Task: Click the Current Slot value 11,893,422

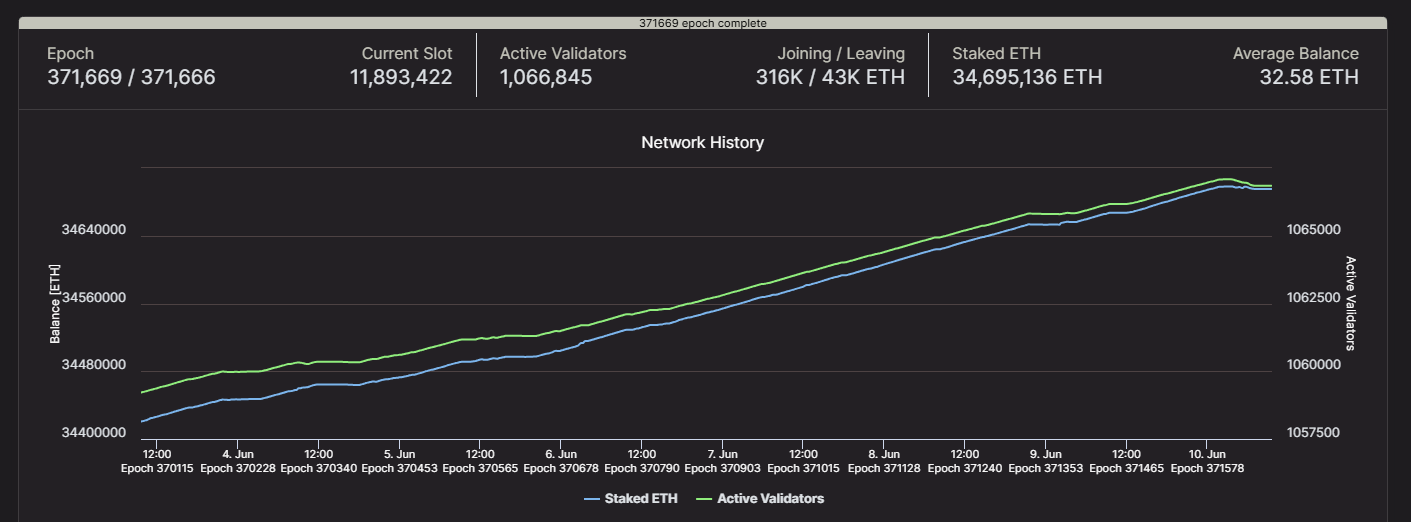Action: (401, 77)
